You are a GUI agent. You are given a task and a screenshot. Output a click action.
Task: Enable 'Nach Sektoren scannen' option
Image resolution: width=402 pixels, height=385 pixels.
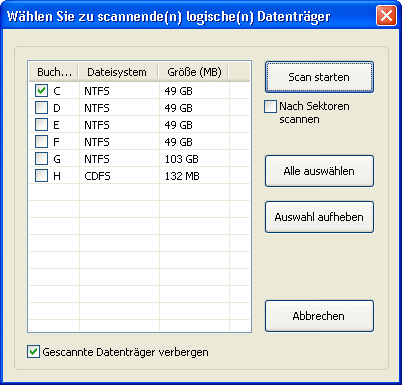(270, 107)
